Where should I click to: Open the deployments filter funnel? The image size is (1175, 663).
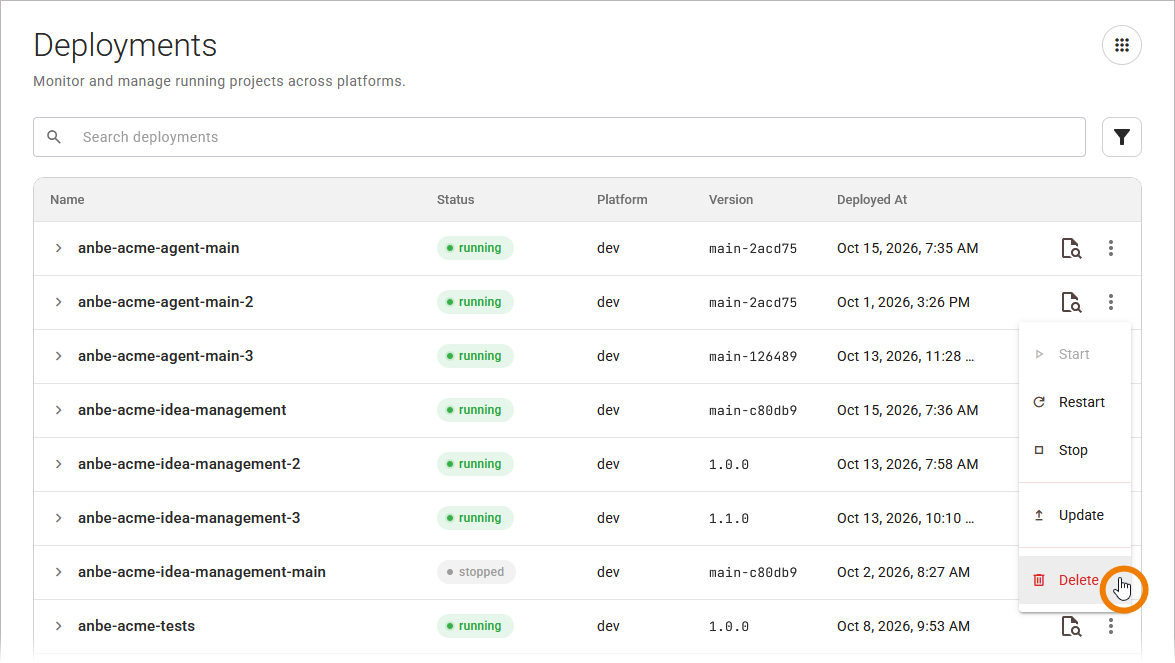point(1121,137)
